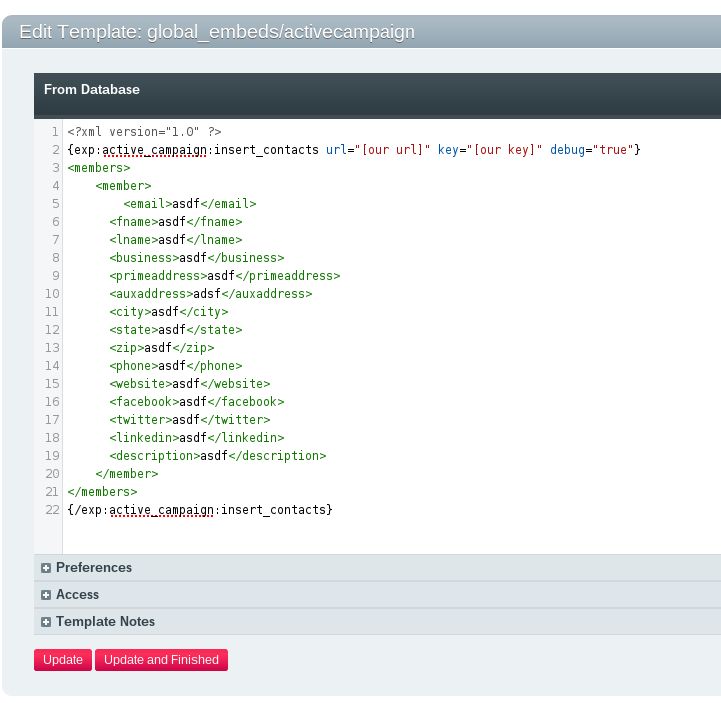Click the facebook element line
721x703 pixels.
[x=197, y=402]
